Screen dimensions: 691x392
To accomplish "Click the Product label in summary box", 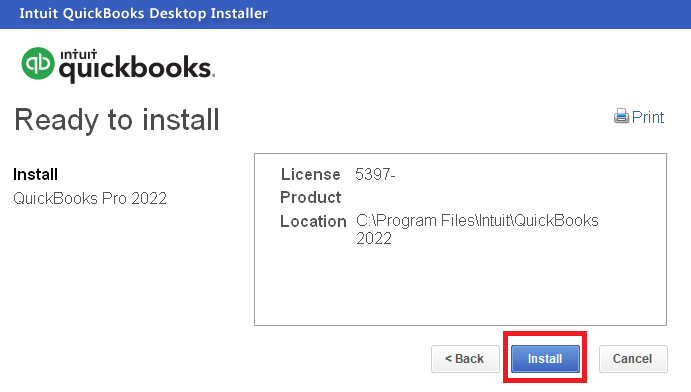I will (311, 197).
